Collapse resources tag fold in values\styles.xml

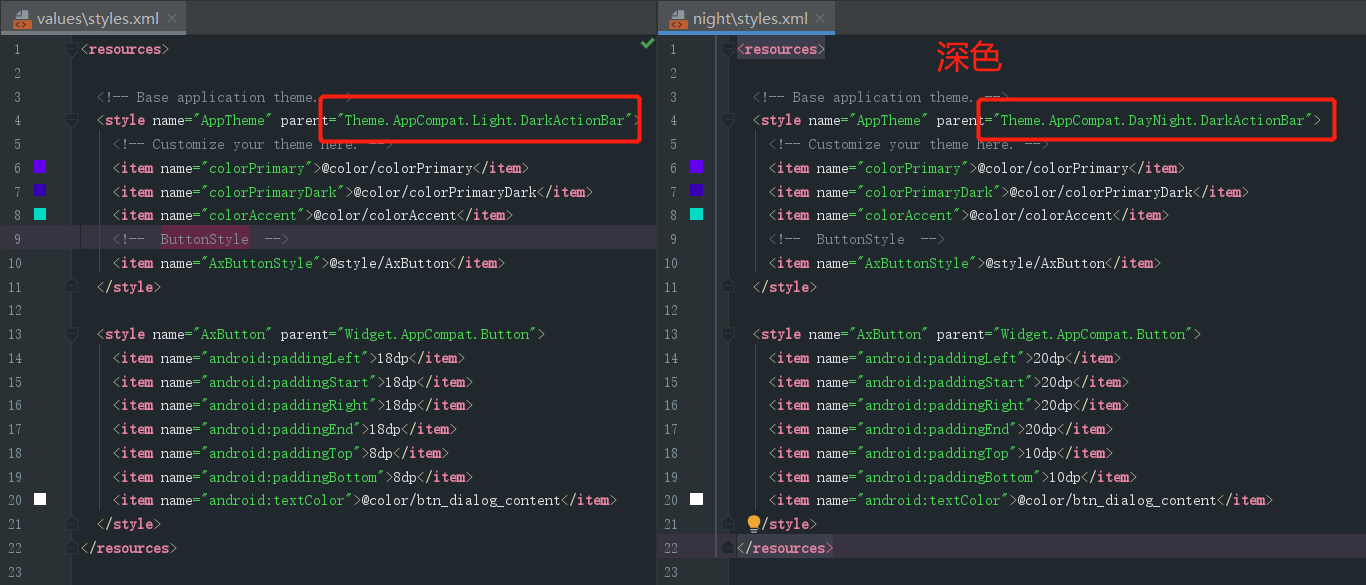(x=71, y=49)
